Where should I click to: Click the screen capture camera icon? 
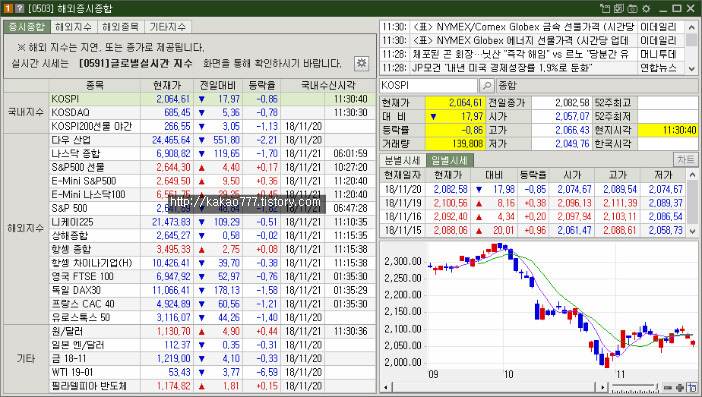(x=632, y=9)
